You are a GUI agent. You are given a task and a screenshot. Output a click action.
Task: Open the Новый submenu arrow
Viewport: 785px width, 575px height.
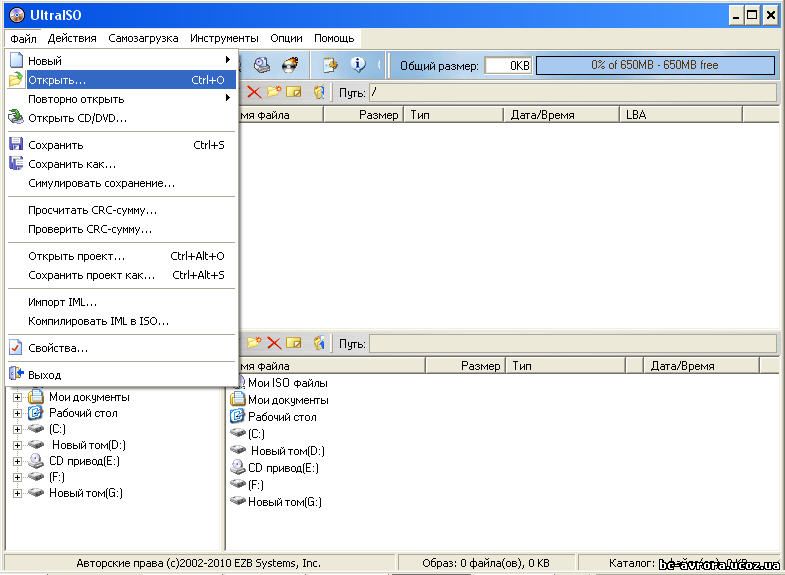tap(227, 61)
